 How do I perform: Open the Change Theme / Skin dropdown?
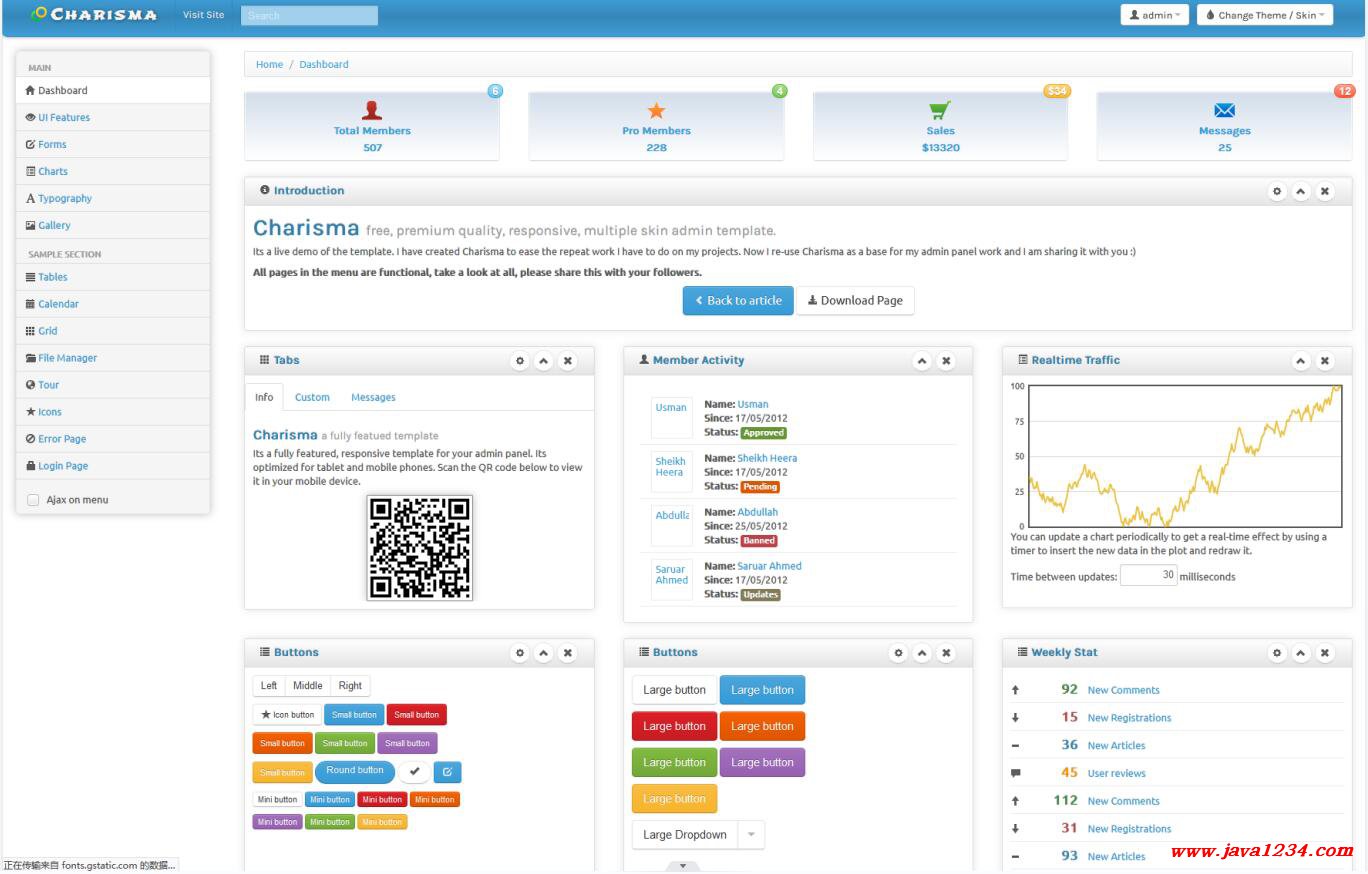[x=1264, y=15]
